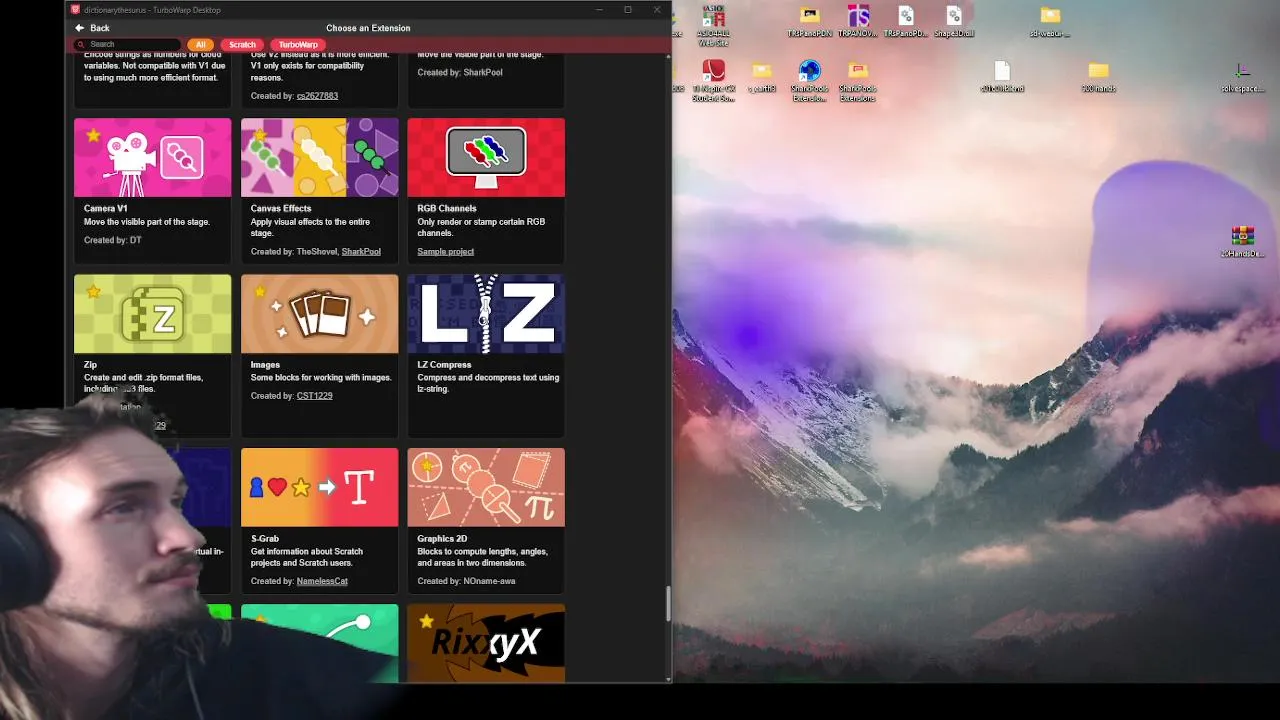Select the S-Grab extension thumbnail
Viewport: 1280px width, 720px height.
coord(319,487)
